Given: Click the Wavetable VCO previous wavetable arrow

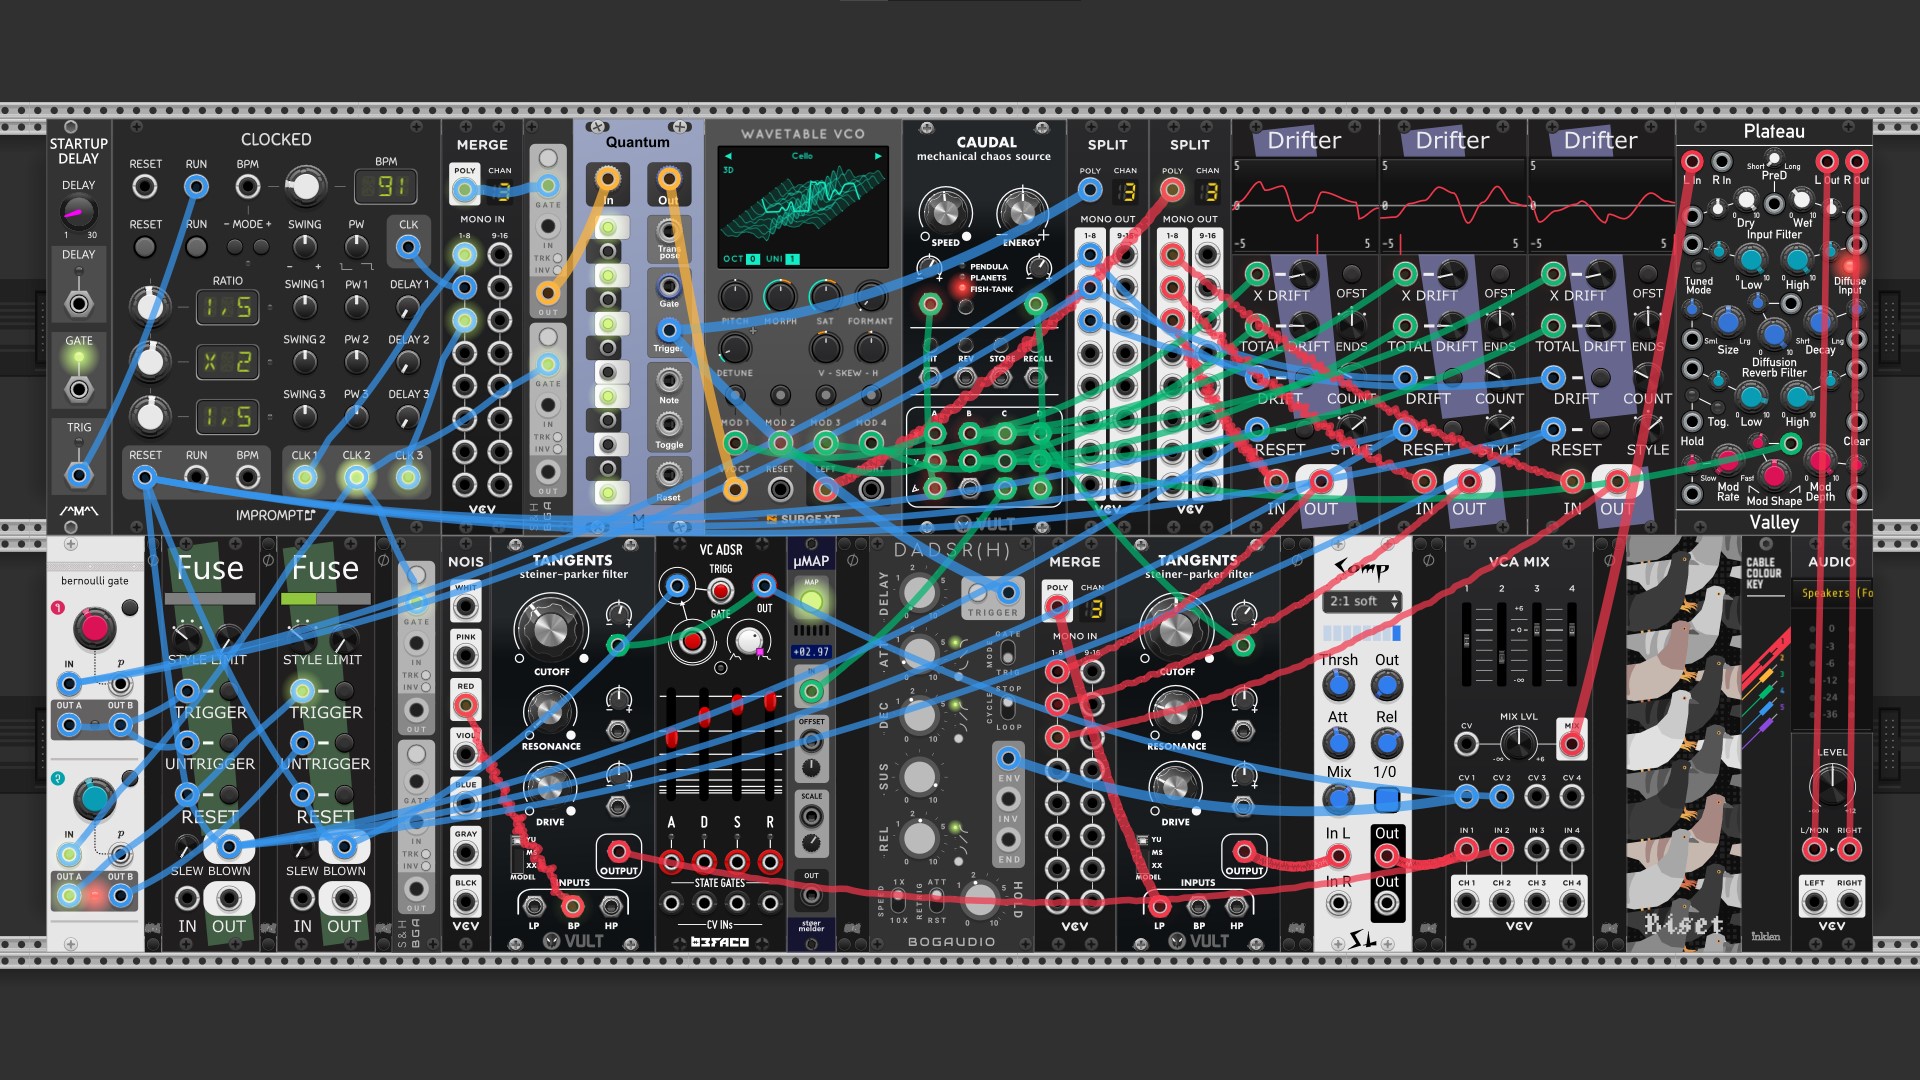Looking at the screenshot, I should click(x=728, y=156).
